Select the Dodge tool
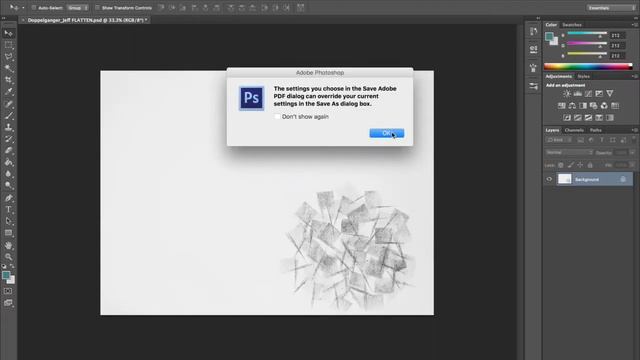This screenshot has height=360, width=640. tap(9, 186)
